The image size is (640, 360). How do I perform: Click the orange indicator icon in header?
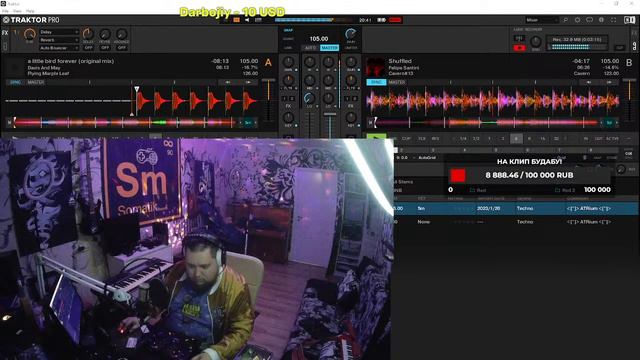[x=236, y=20]
